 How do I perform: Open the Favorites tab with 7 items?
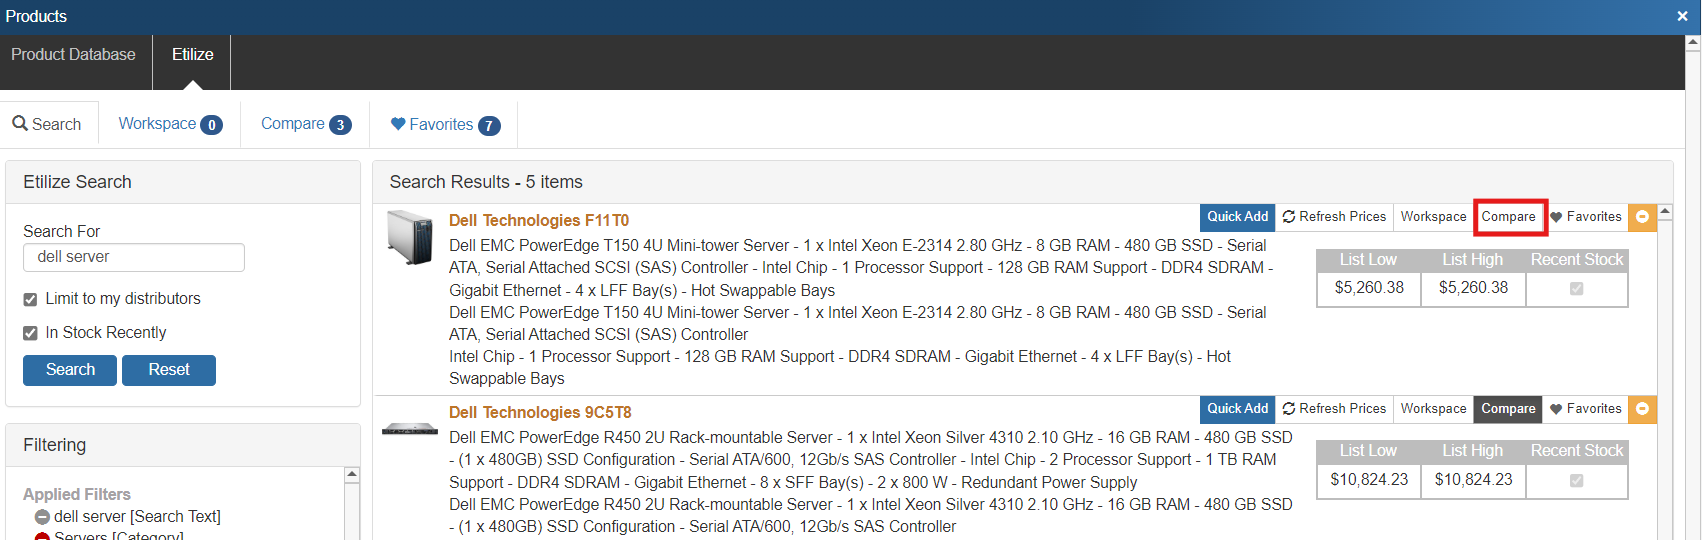444,125
